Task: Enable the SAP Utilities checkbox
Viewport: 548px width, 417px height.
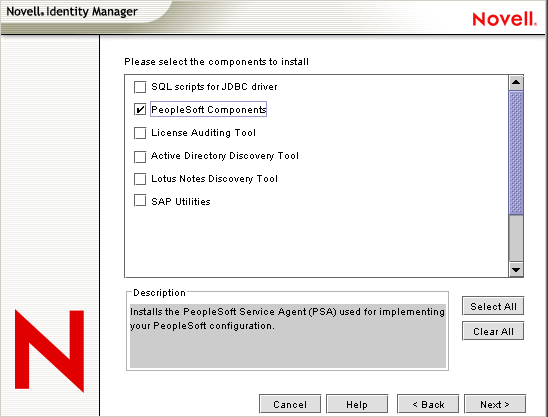Action: pyautogui.click(x=140, y=201)
